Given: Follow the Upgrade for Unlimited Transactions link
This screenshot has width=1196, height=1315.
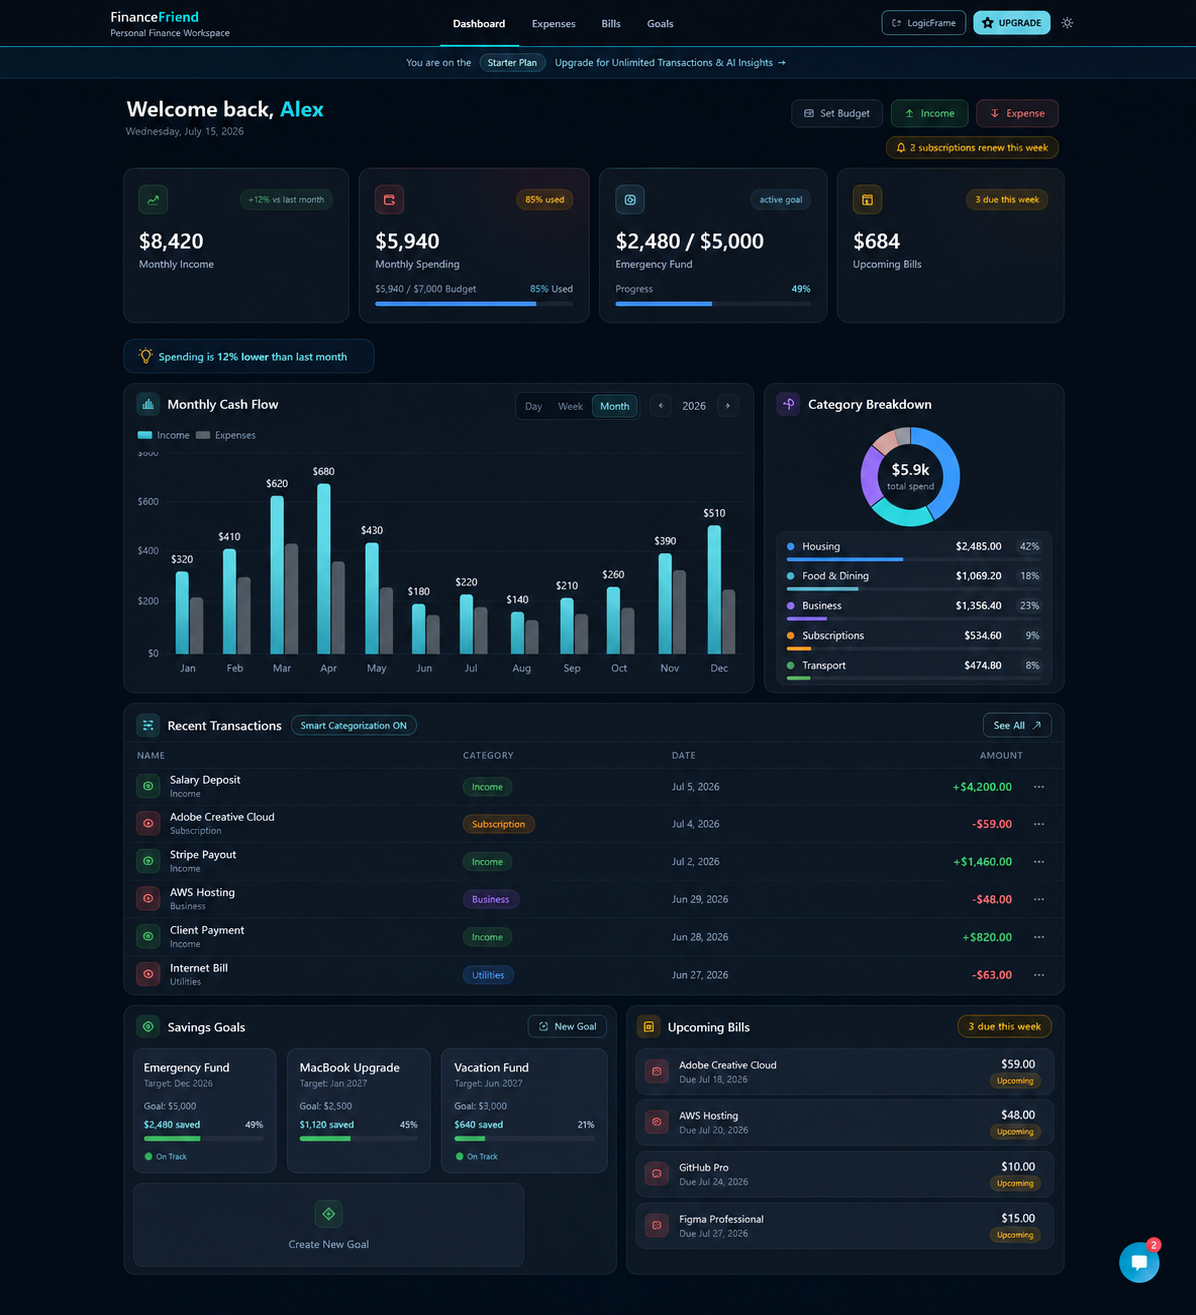Looking at the screenshot, I should point(670,63).
